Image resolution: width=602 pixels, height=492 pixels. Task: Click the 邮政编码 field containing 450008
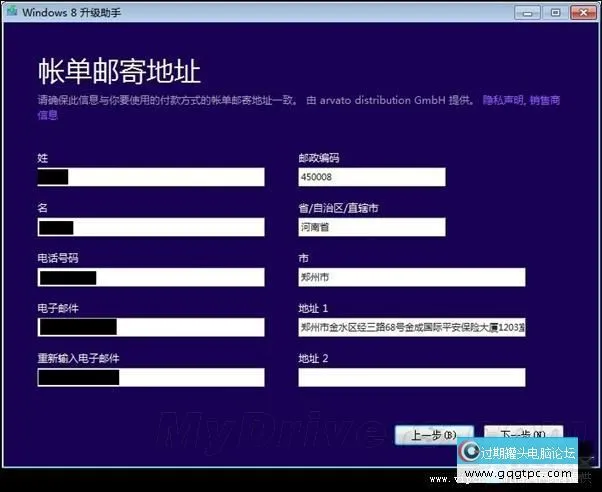tap(371, 177)
